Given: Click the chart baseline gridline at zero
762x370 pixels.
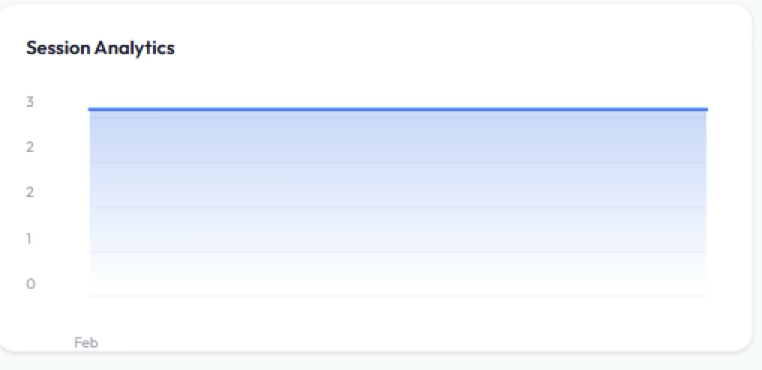Looking at the screenshot, I should tap(398, 296).
